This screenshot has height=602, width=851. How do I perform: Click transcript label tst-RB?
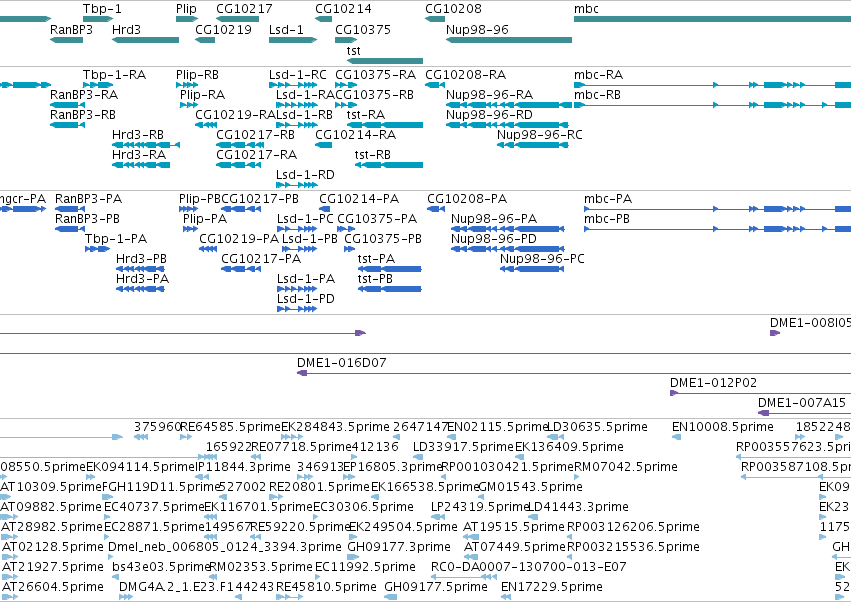(372, 155)
